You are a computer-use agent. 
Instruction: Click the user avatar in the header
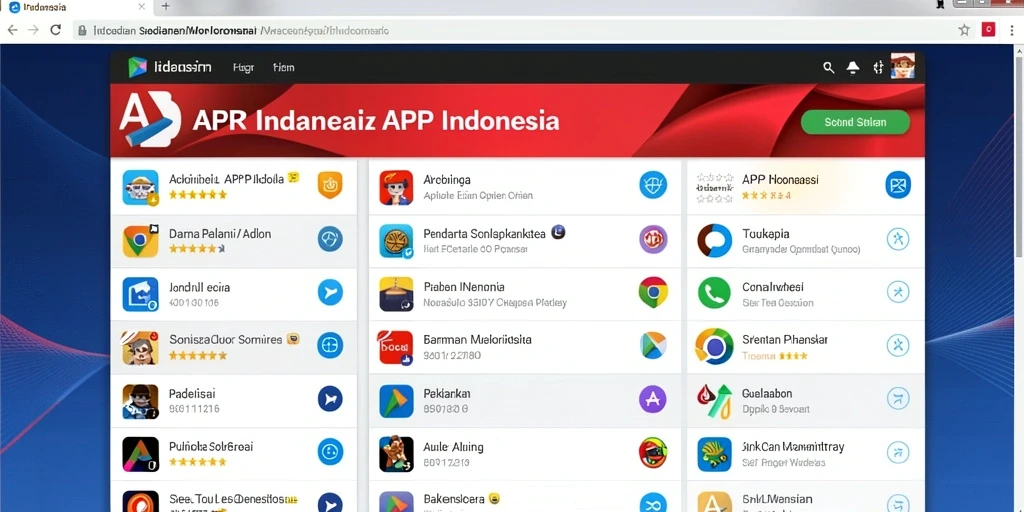tap(903, 66)
